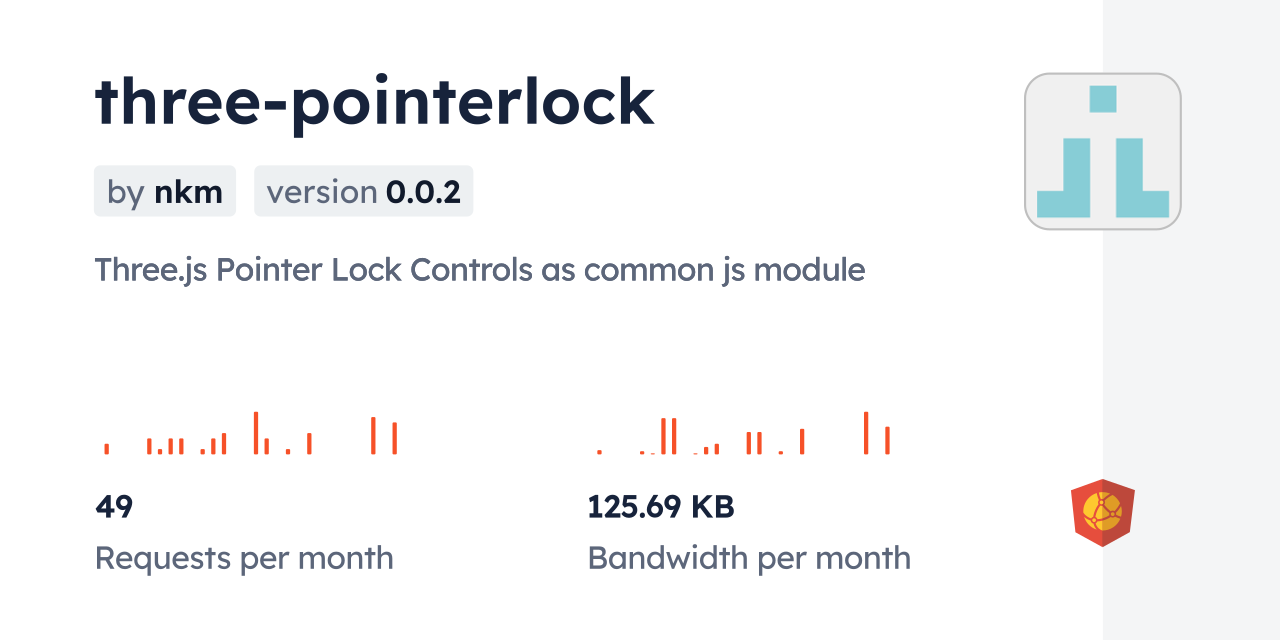Click the bandwidth per month sparkline chart
Image resolution: width=1280 pixels, height=640 pixels.
(x=743, y=434)
